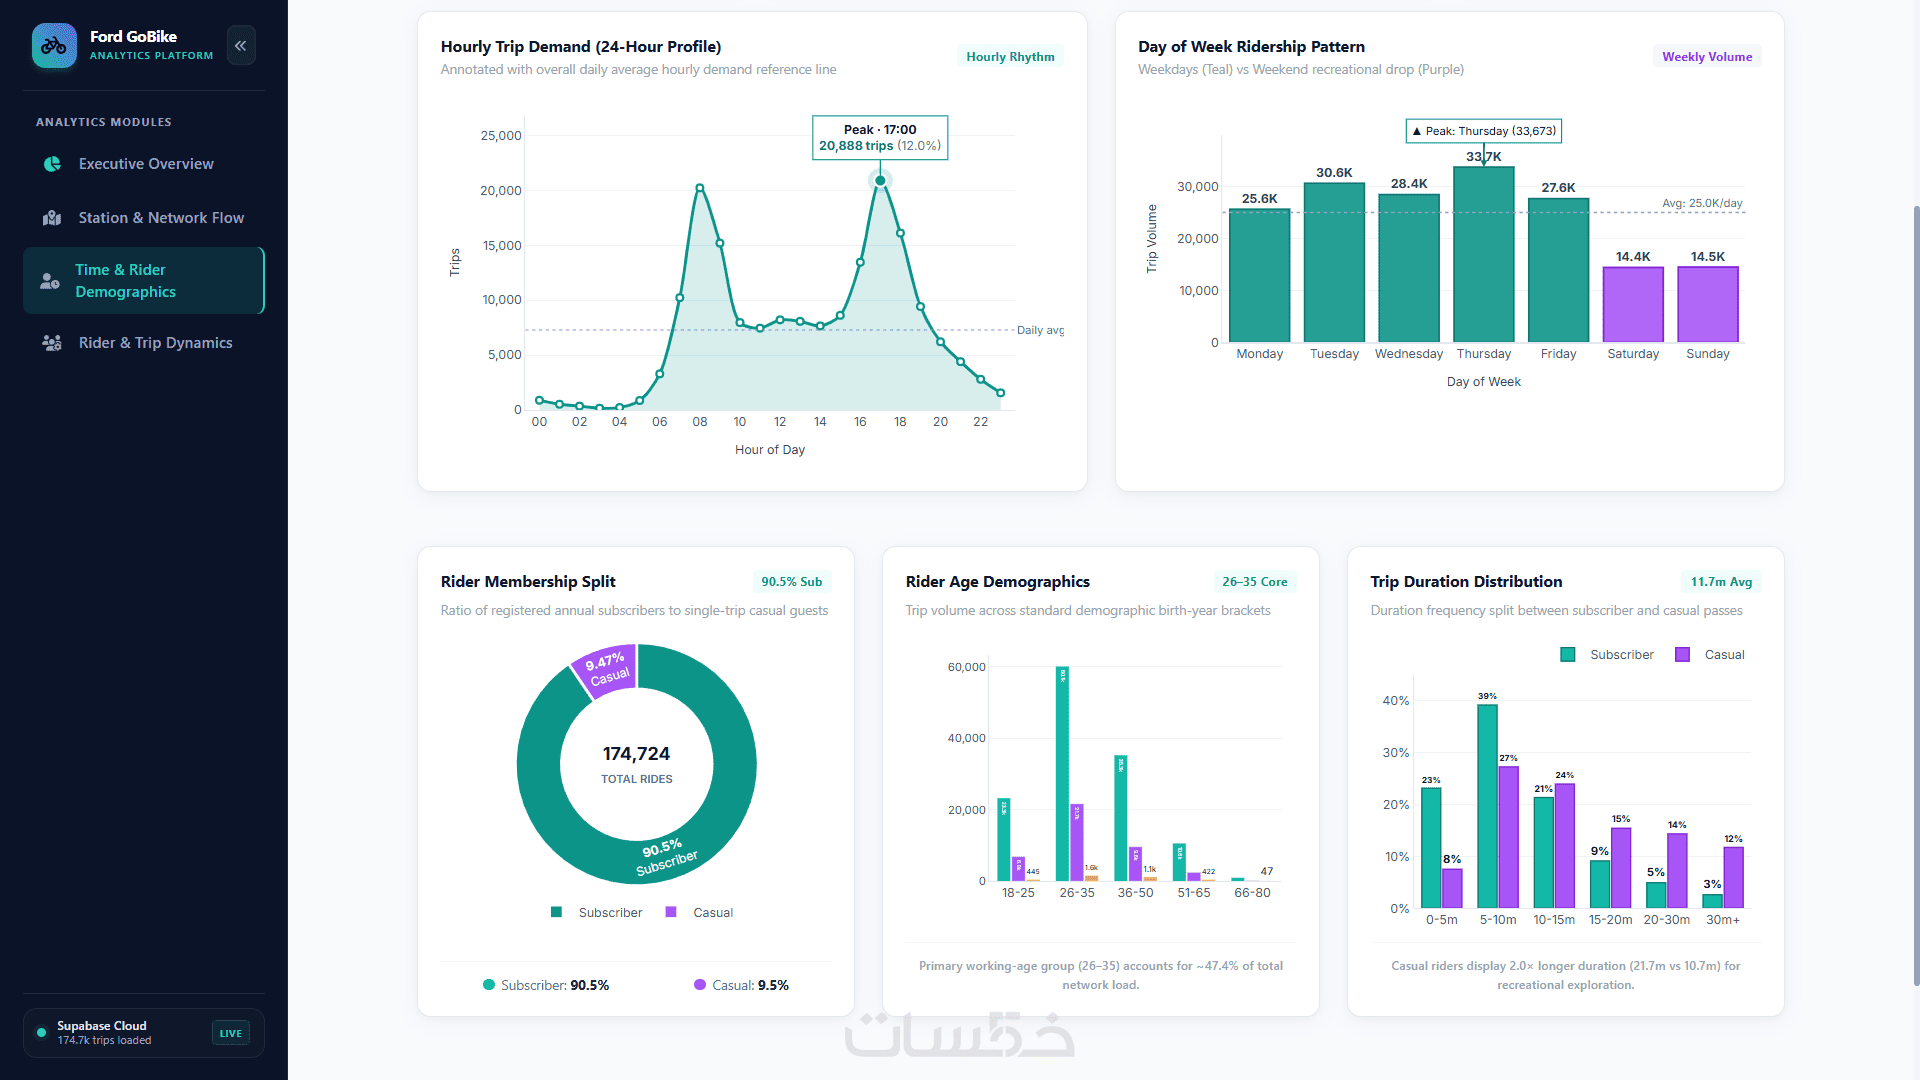The image size is (1920, 1080).
Task: Click the Subscriber swatch in the Trip Duration legend
Action: (1568, 655)
